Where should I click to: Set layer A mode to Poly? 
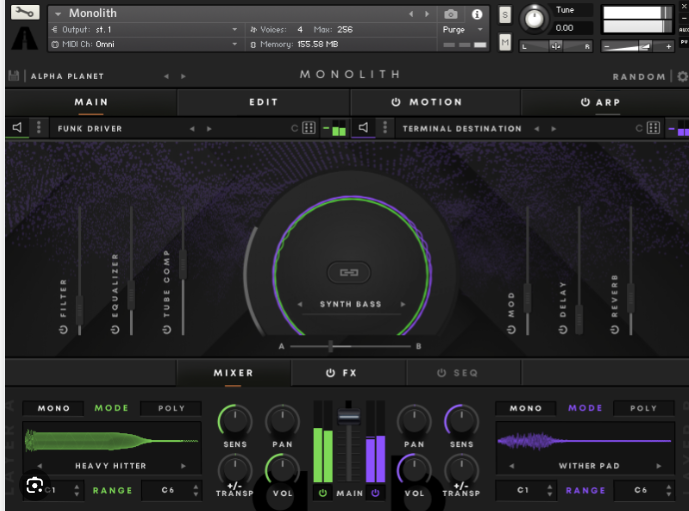[x=171, y=408]
